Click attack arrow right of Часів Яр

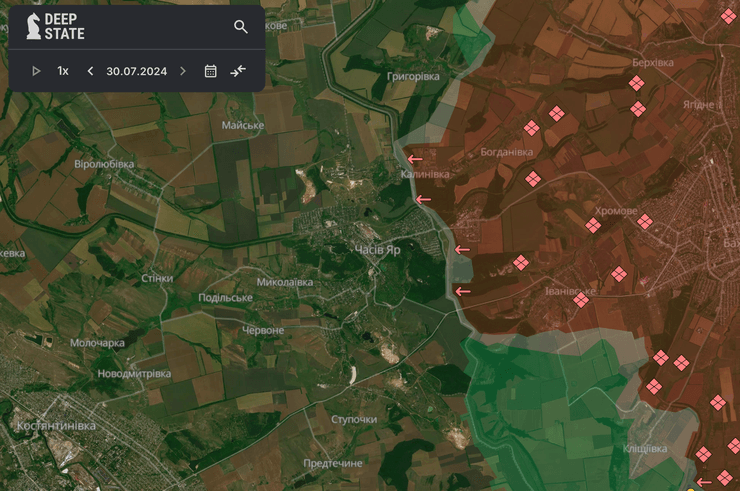(x=462, y=249)
